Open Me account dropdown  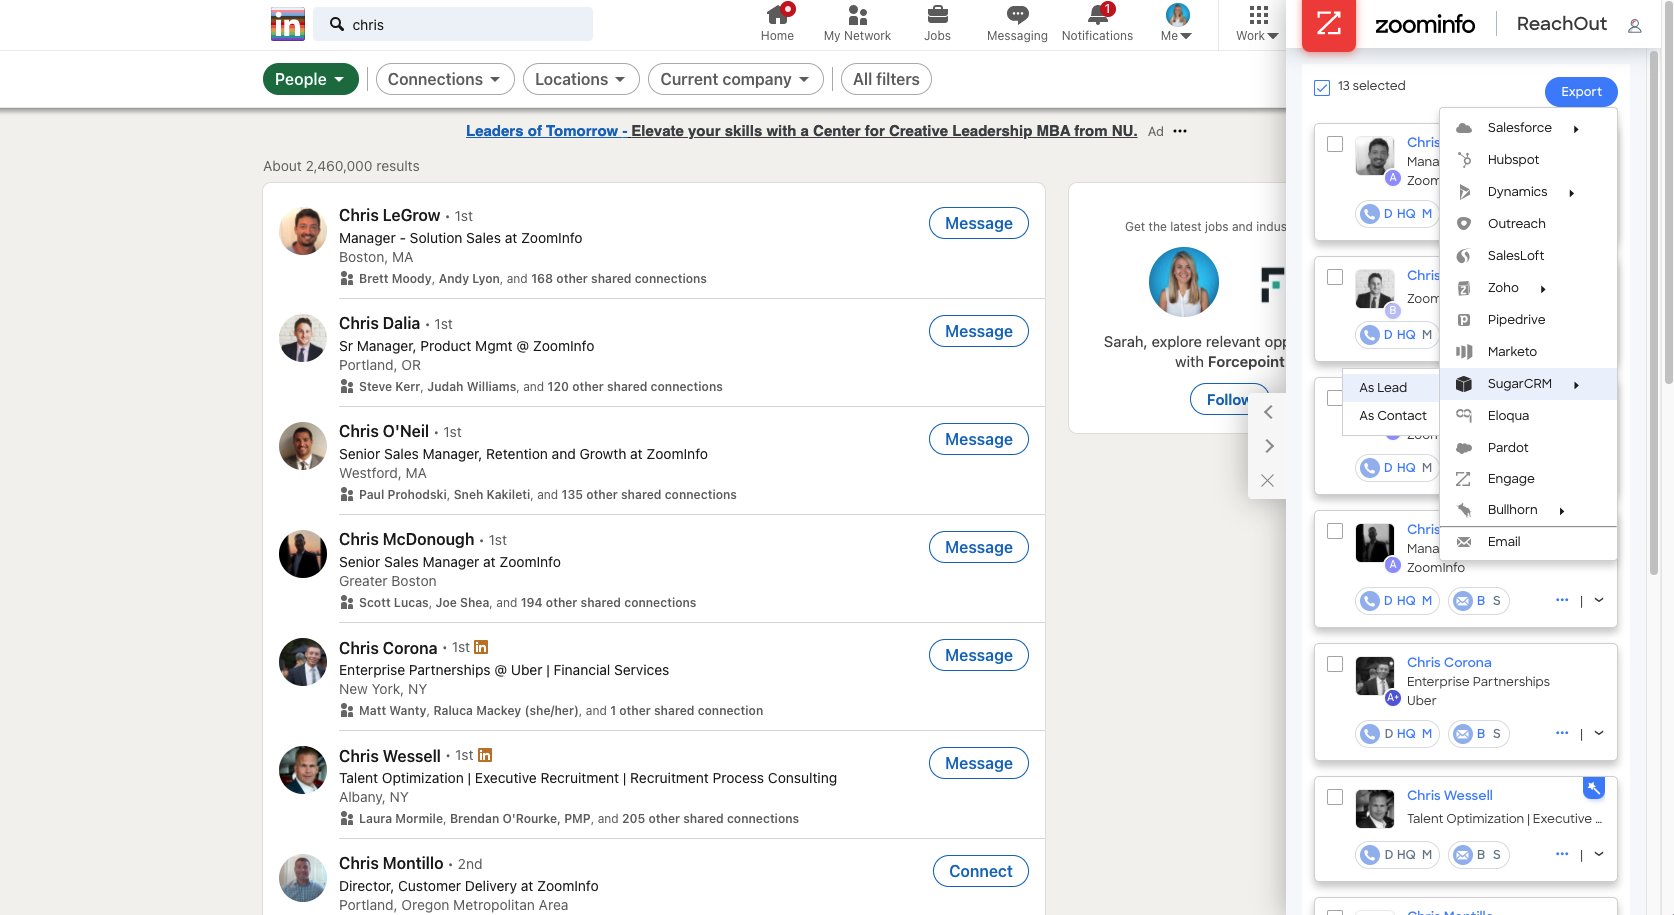tap(1177, 23)
